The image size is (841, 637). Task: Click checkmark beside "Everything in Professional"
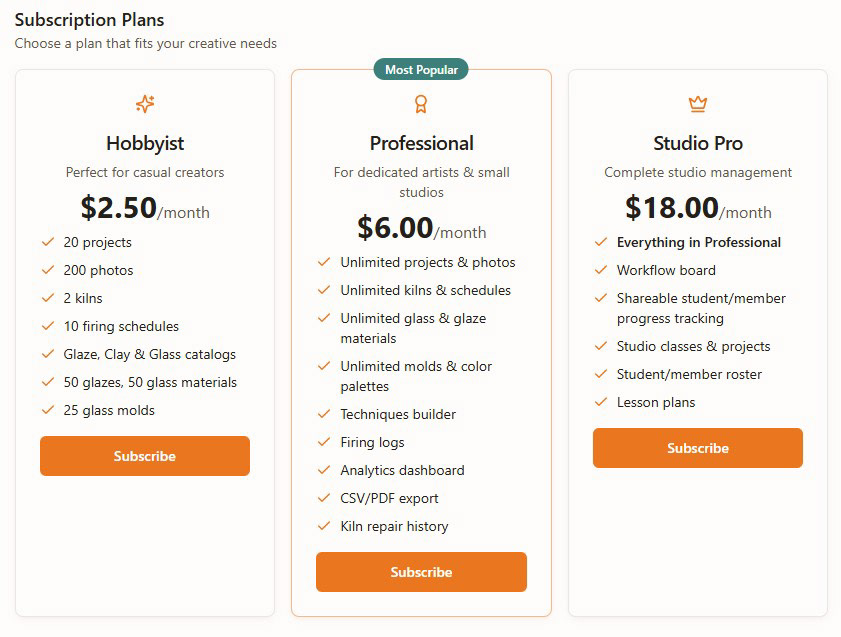coord(601,242)
